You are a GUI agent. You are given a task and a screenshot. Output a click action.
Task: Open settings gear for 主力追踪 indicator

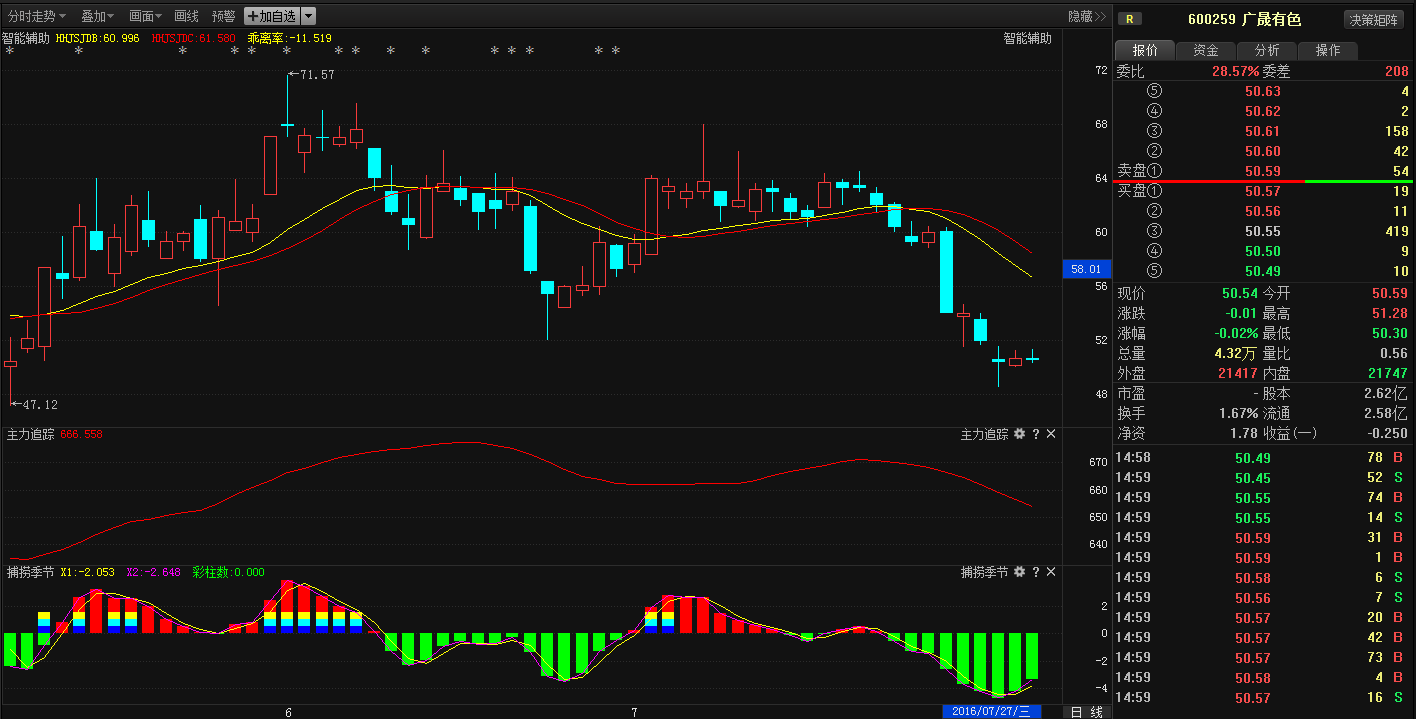(1019, 434)
